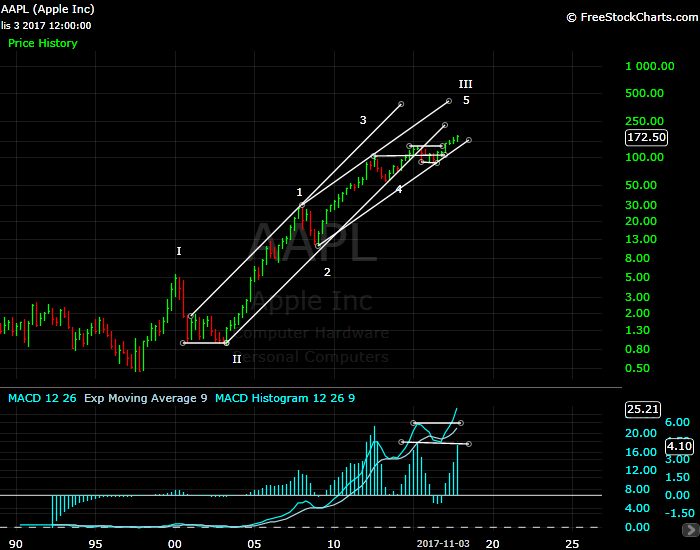
Task: Click the 12.00 MACD axis label
Action: (x=641, y=470)
